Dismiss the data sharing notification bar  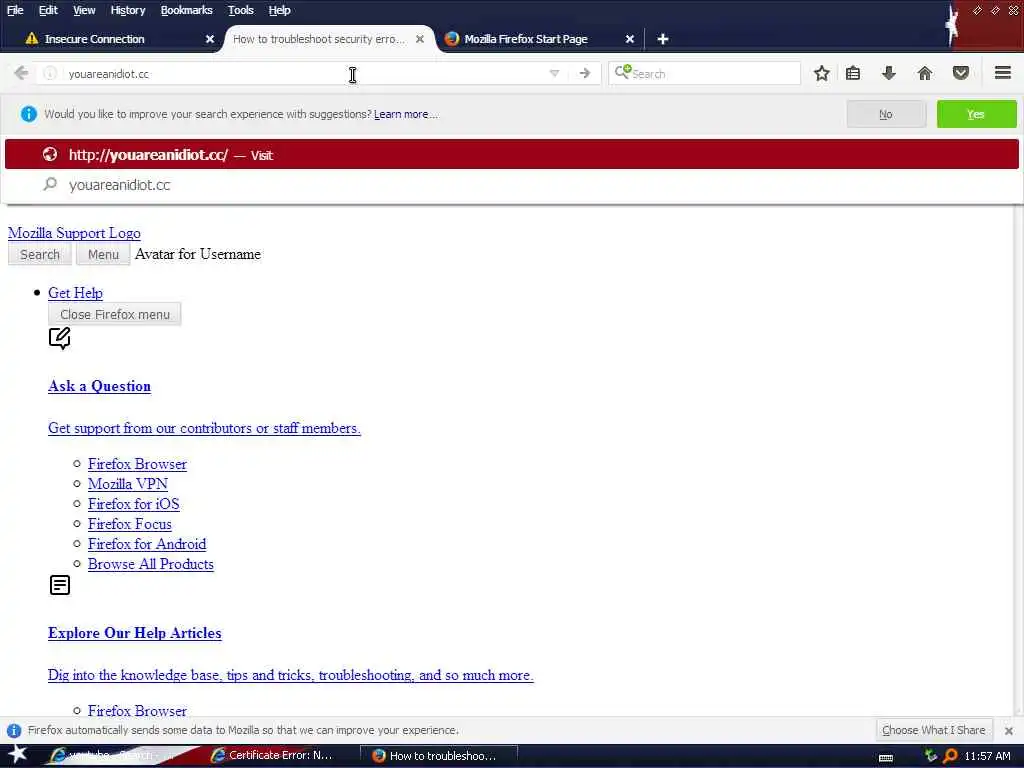tap(1009, 731)
